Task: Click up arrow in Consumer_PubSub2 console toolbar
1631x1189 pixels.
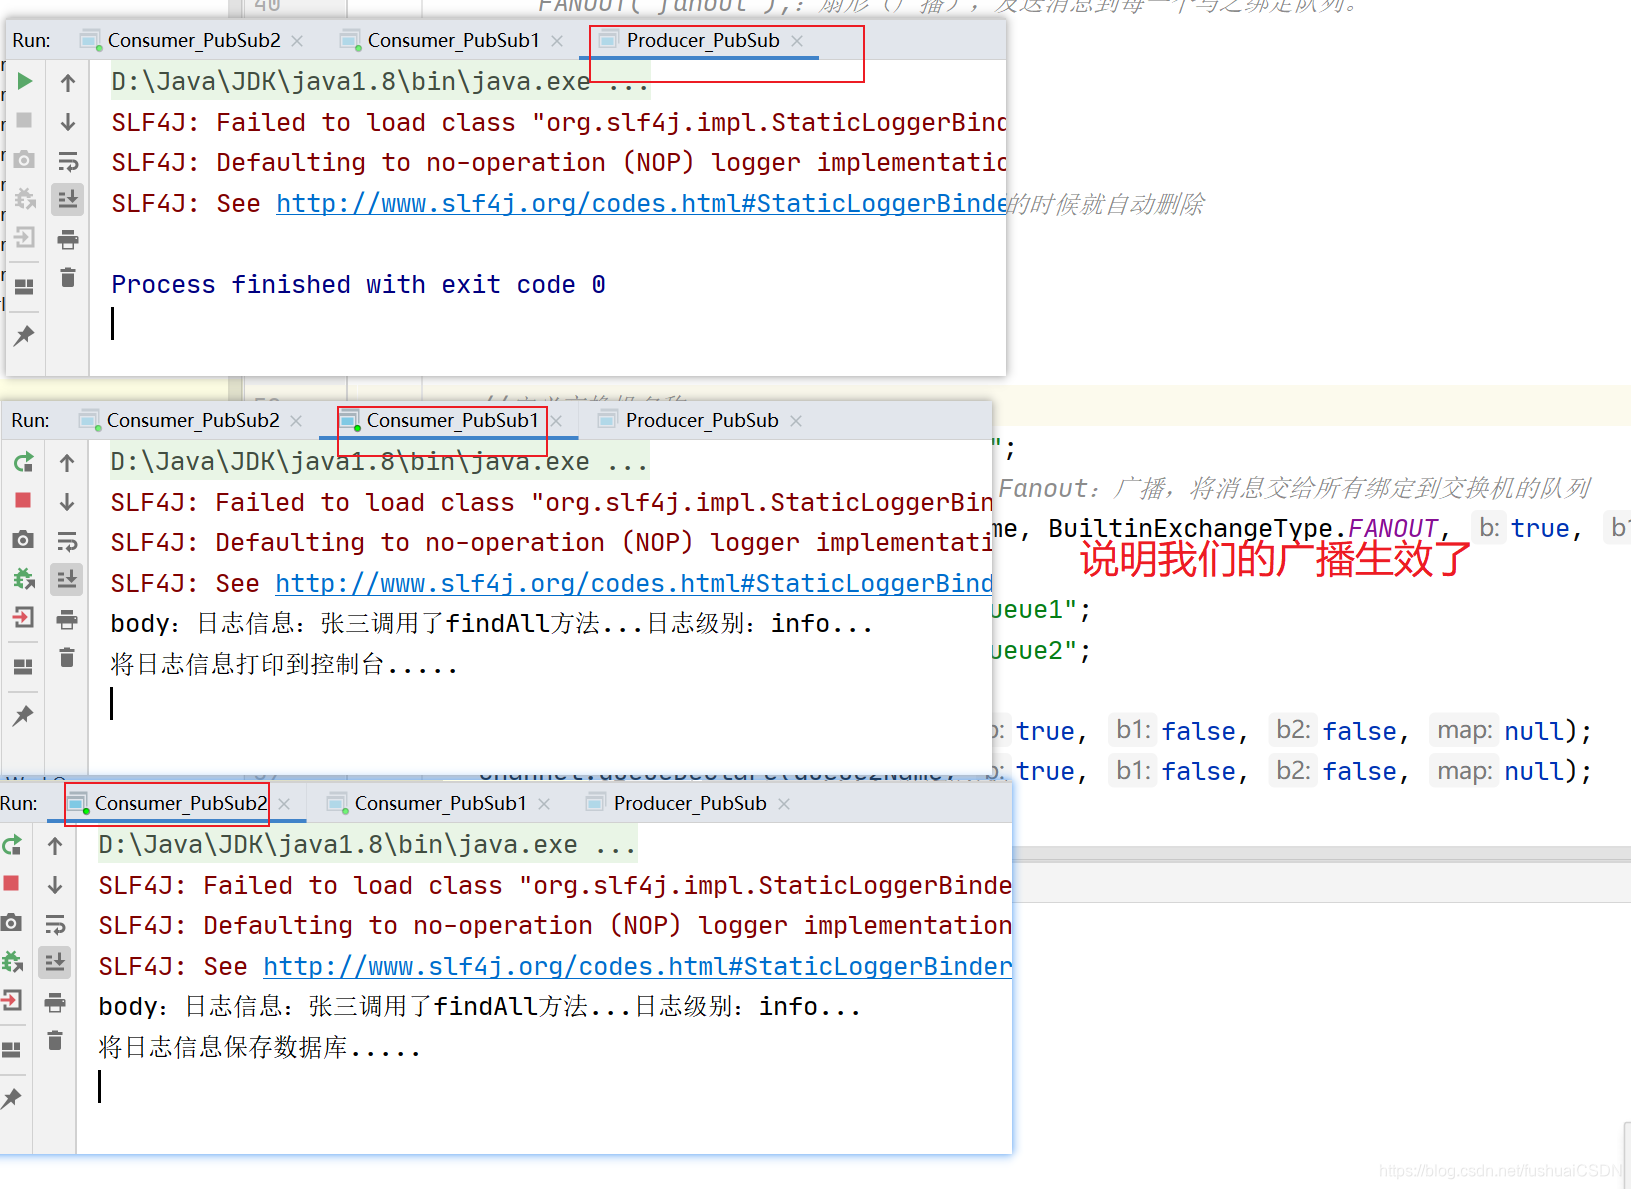Action: pos(55,845)
